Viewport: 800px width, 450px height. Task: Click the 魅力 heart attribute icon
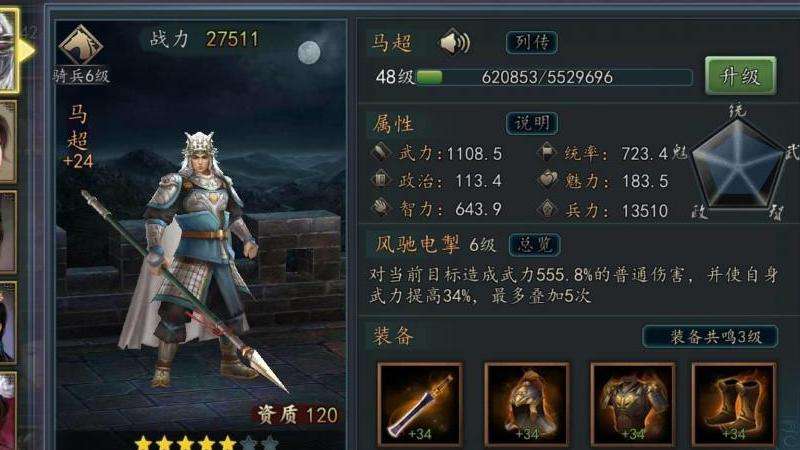[547, 180]
